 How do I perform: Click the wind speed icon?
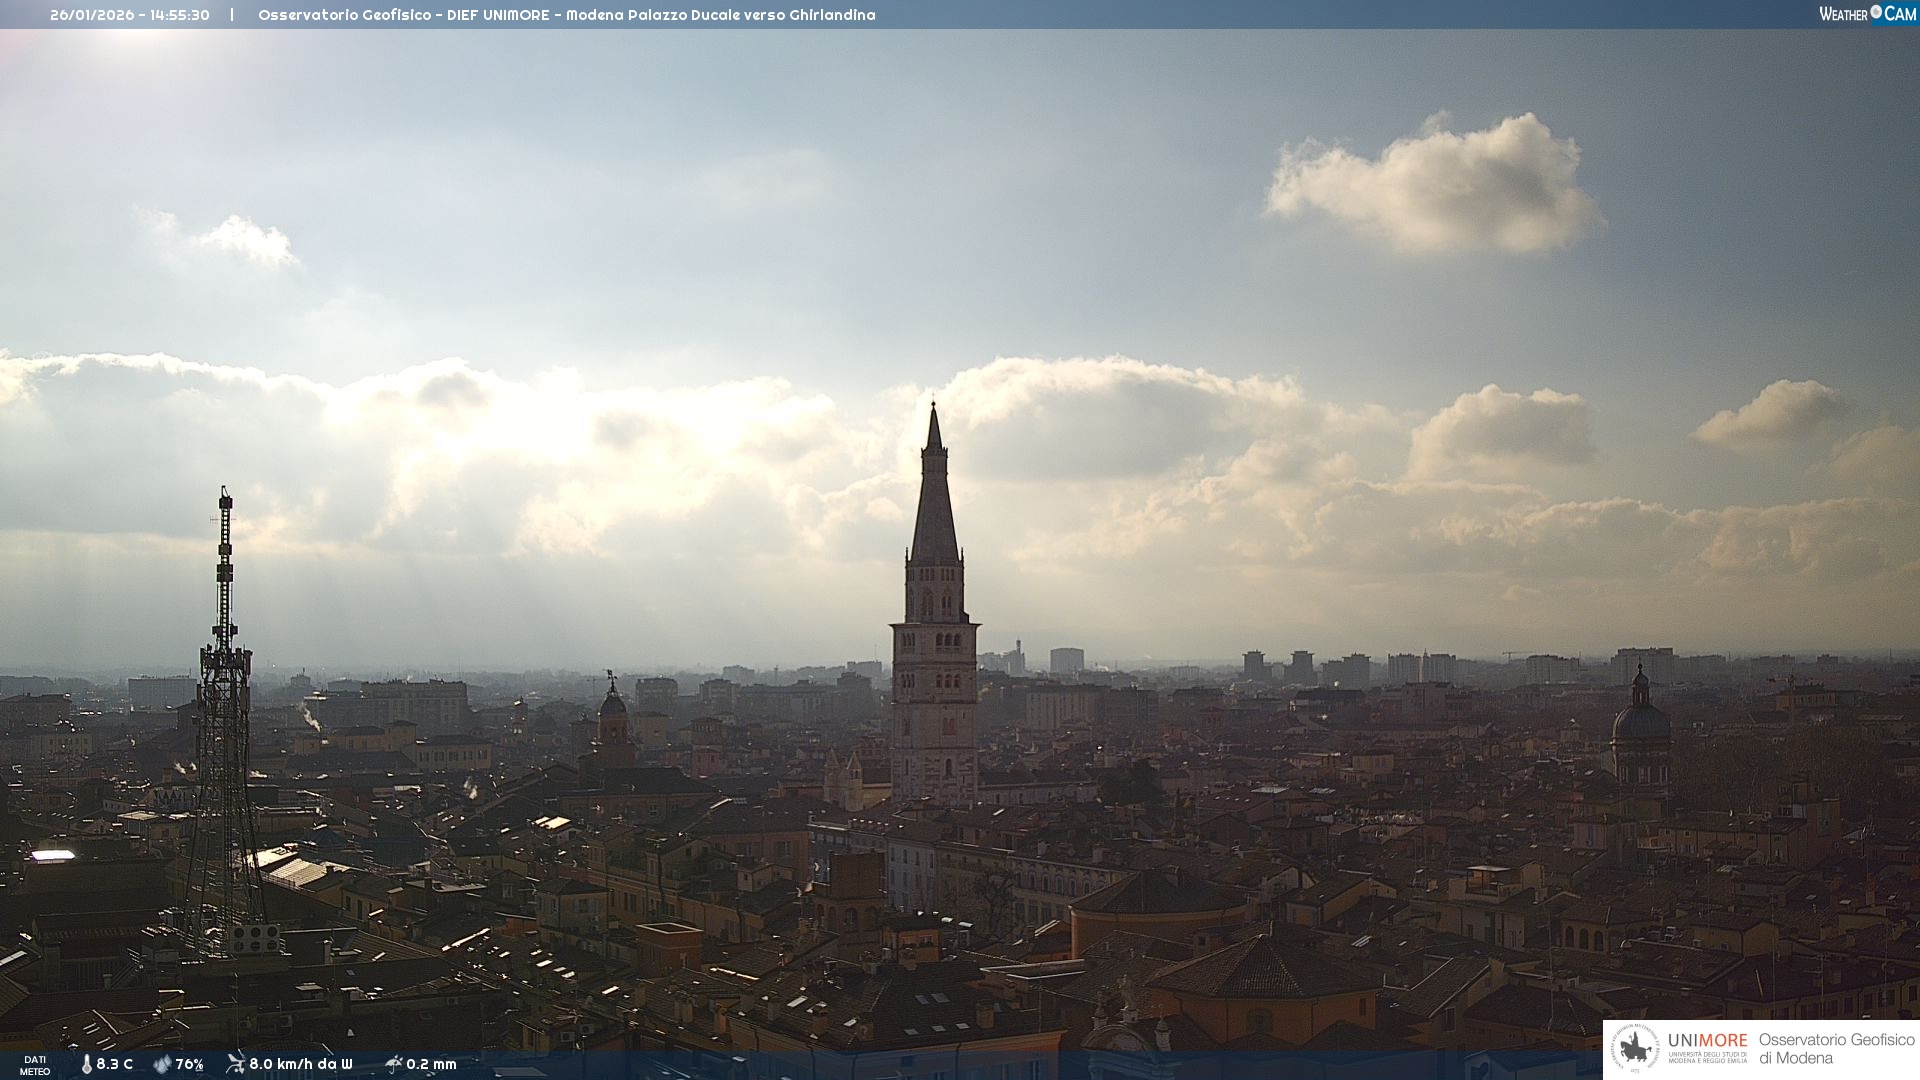pos(235,1063)
